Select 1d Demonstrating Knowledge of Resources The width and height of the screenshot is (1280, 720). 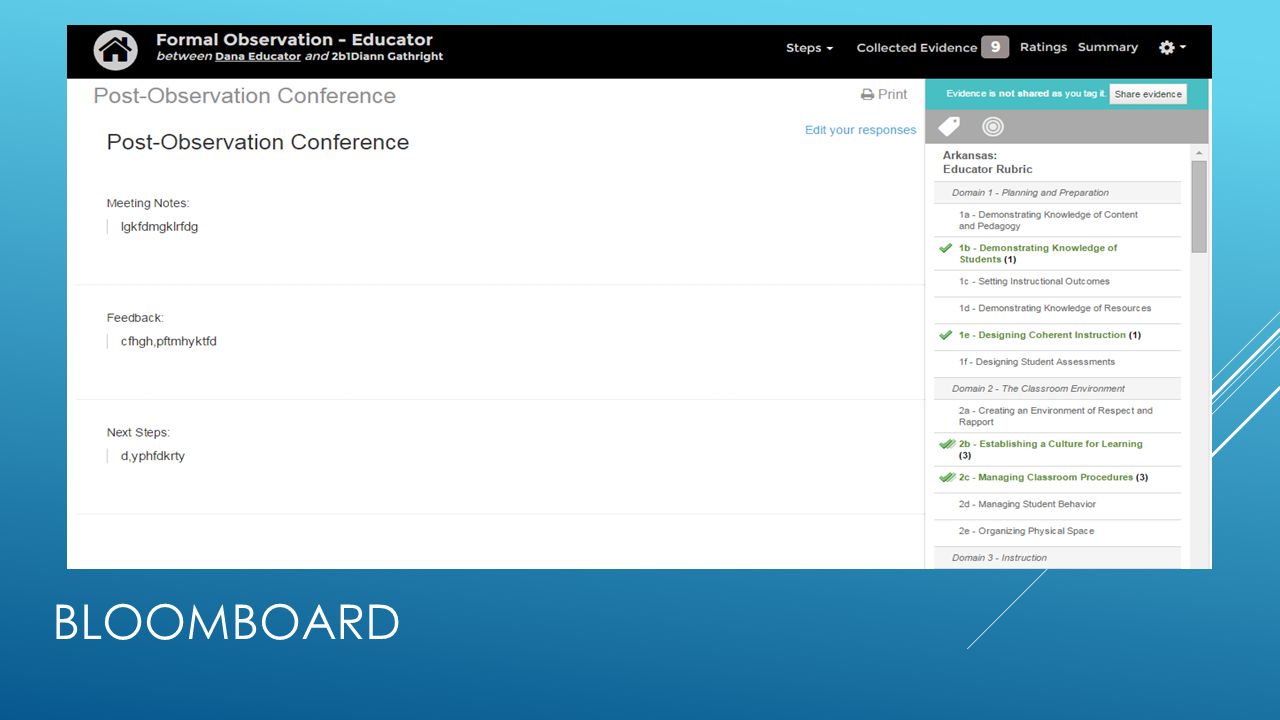point(1057,309)
